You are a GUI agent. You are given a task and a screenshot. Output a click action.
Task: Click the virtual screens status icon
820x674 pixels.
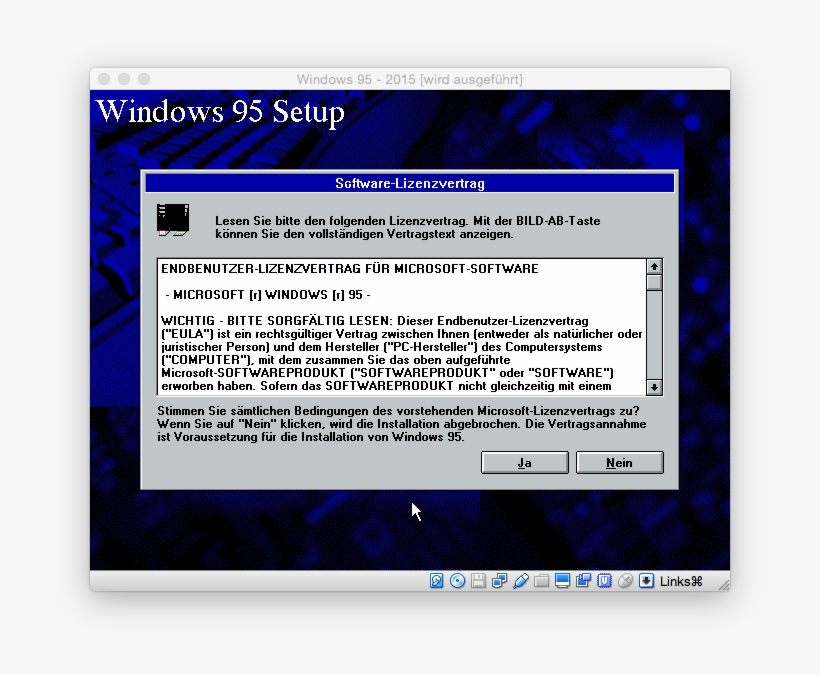pyautogui.click(x=583, y=580)
